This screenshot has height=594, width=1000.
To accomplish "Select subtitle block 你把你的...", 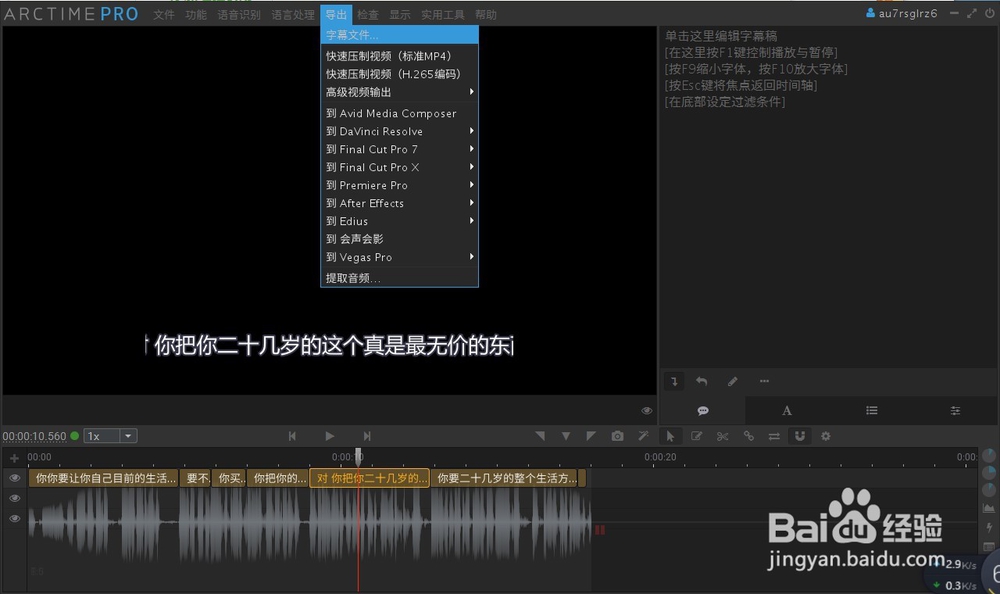I will coord(278,478).
